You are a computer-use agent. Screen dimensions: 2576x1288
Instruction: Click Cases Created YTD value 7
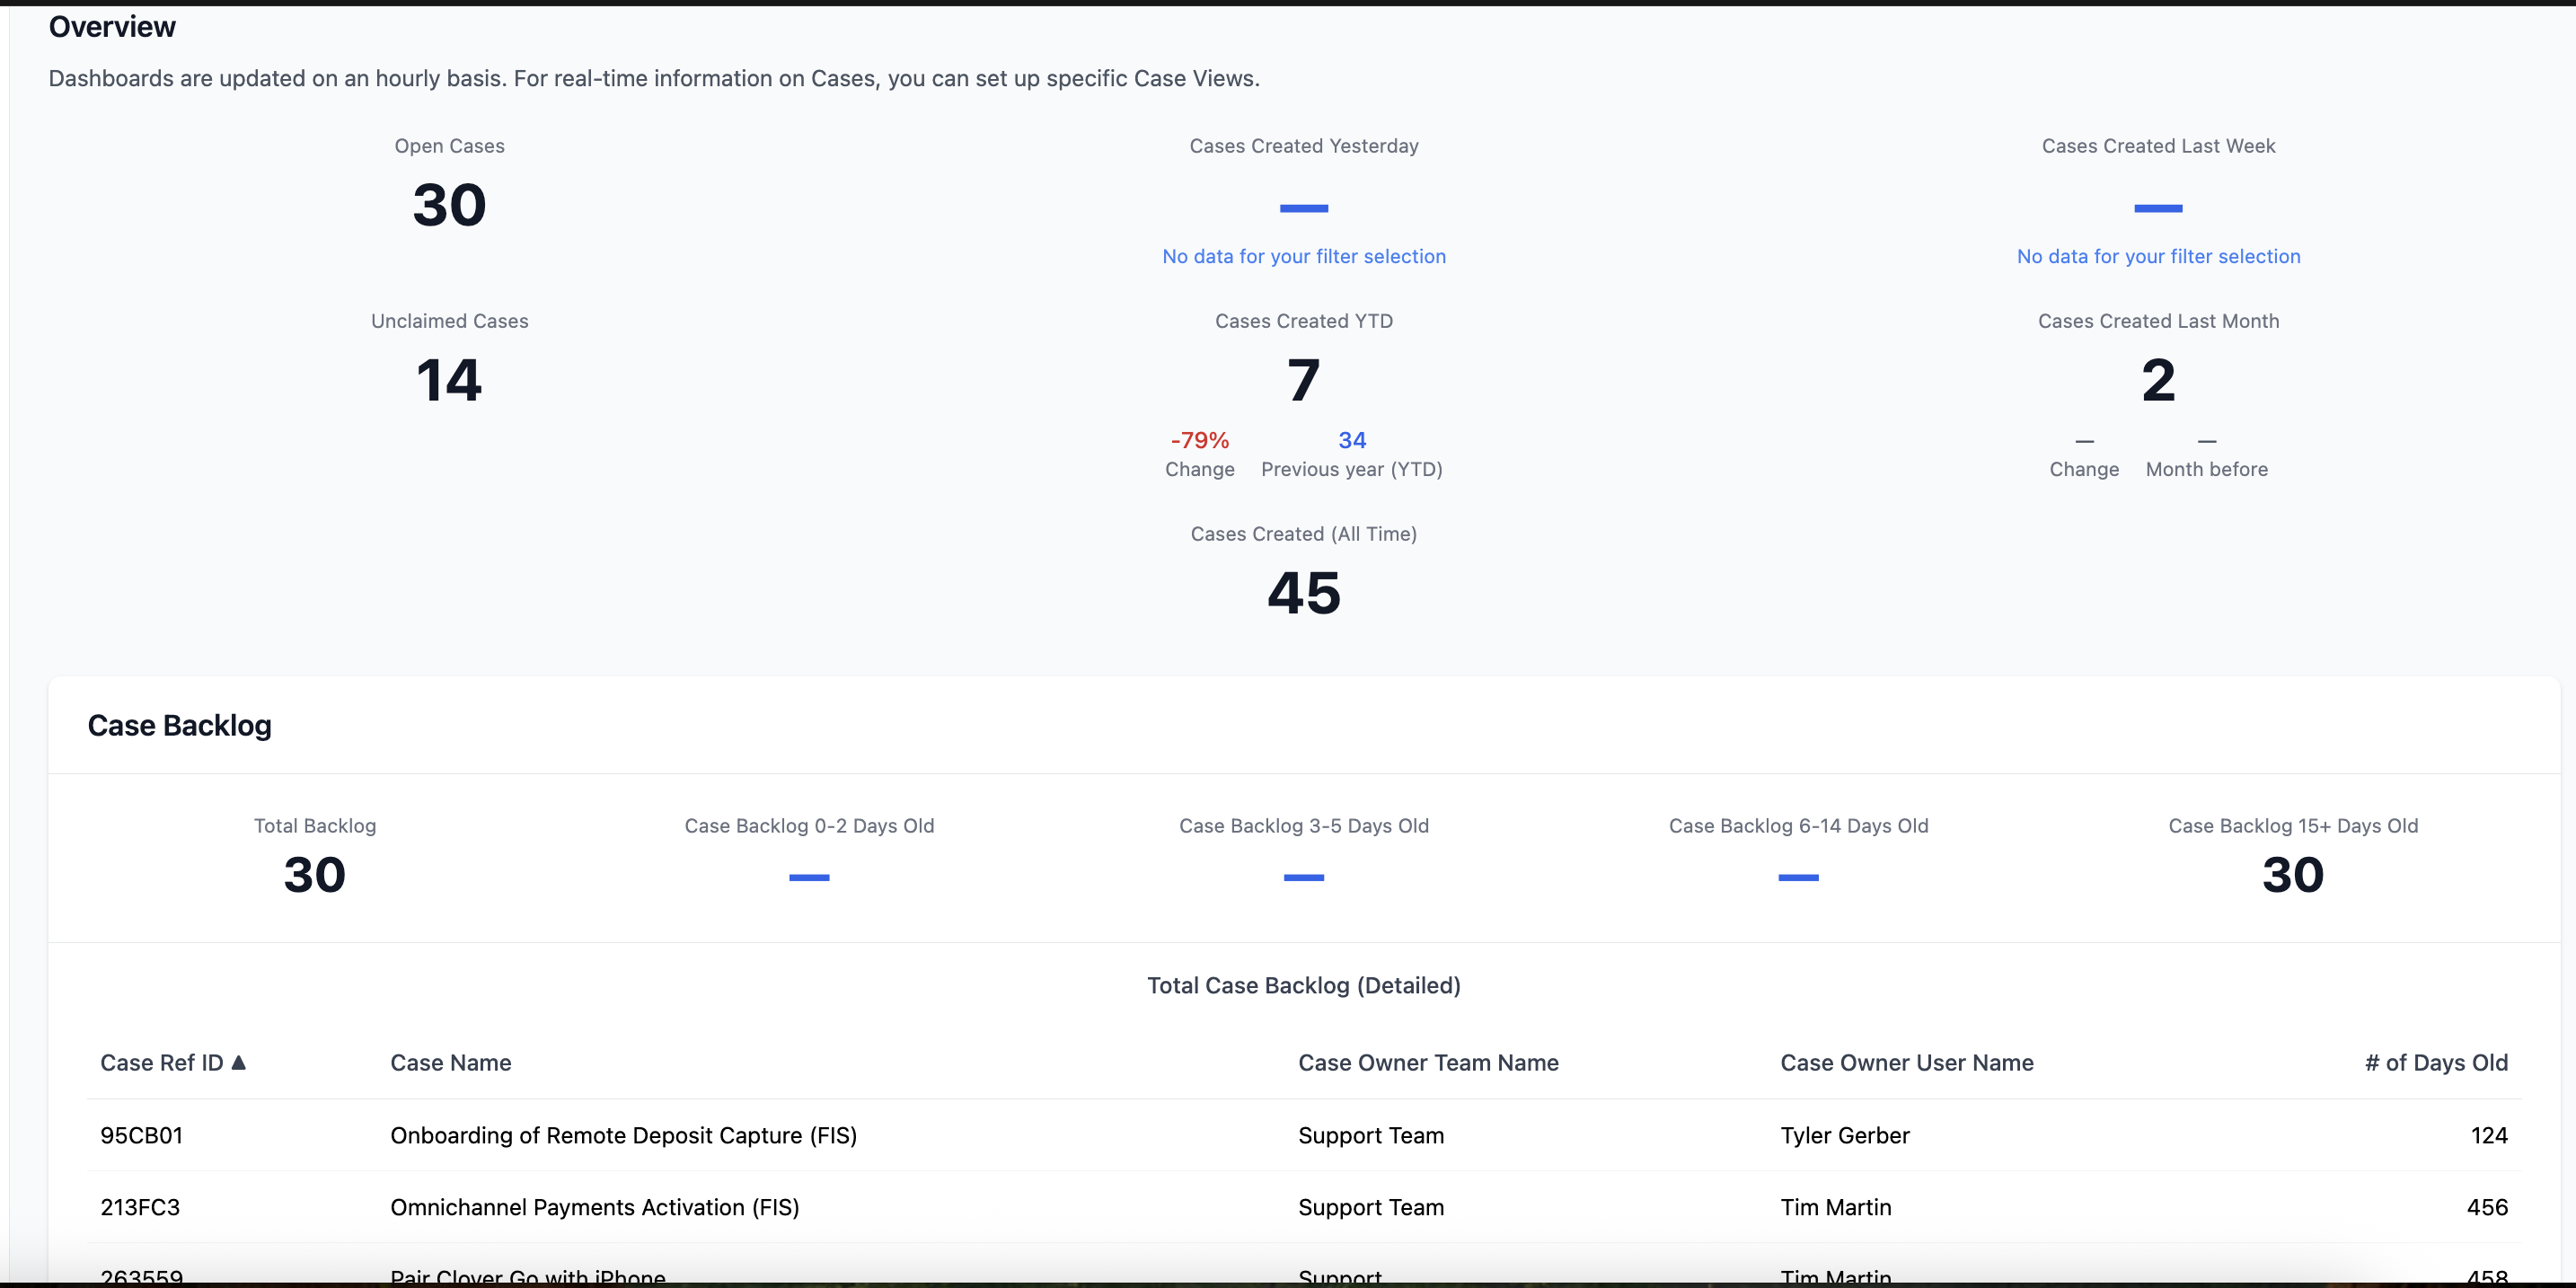(1303, 380)
